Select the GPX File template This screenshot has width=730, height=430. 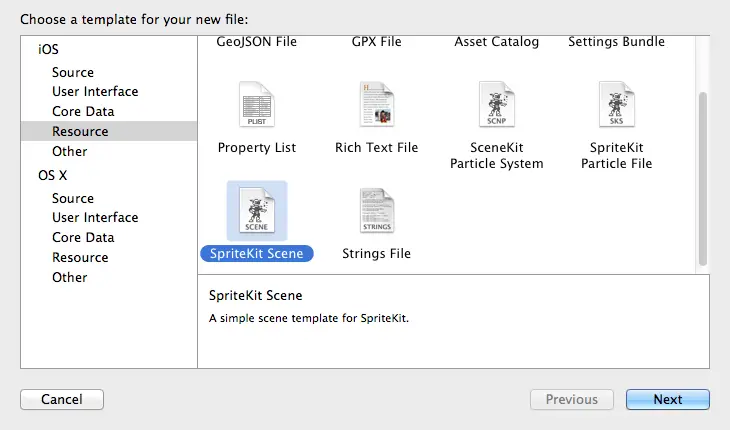coord(376,42)
